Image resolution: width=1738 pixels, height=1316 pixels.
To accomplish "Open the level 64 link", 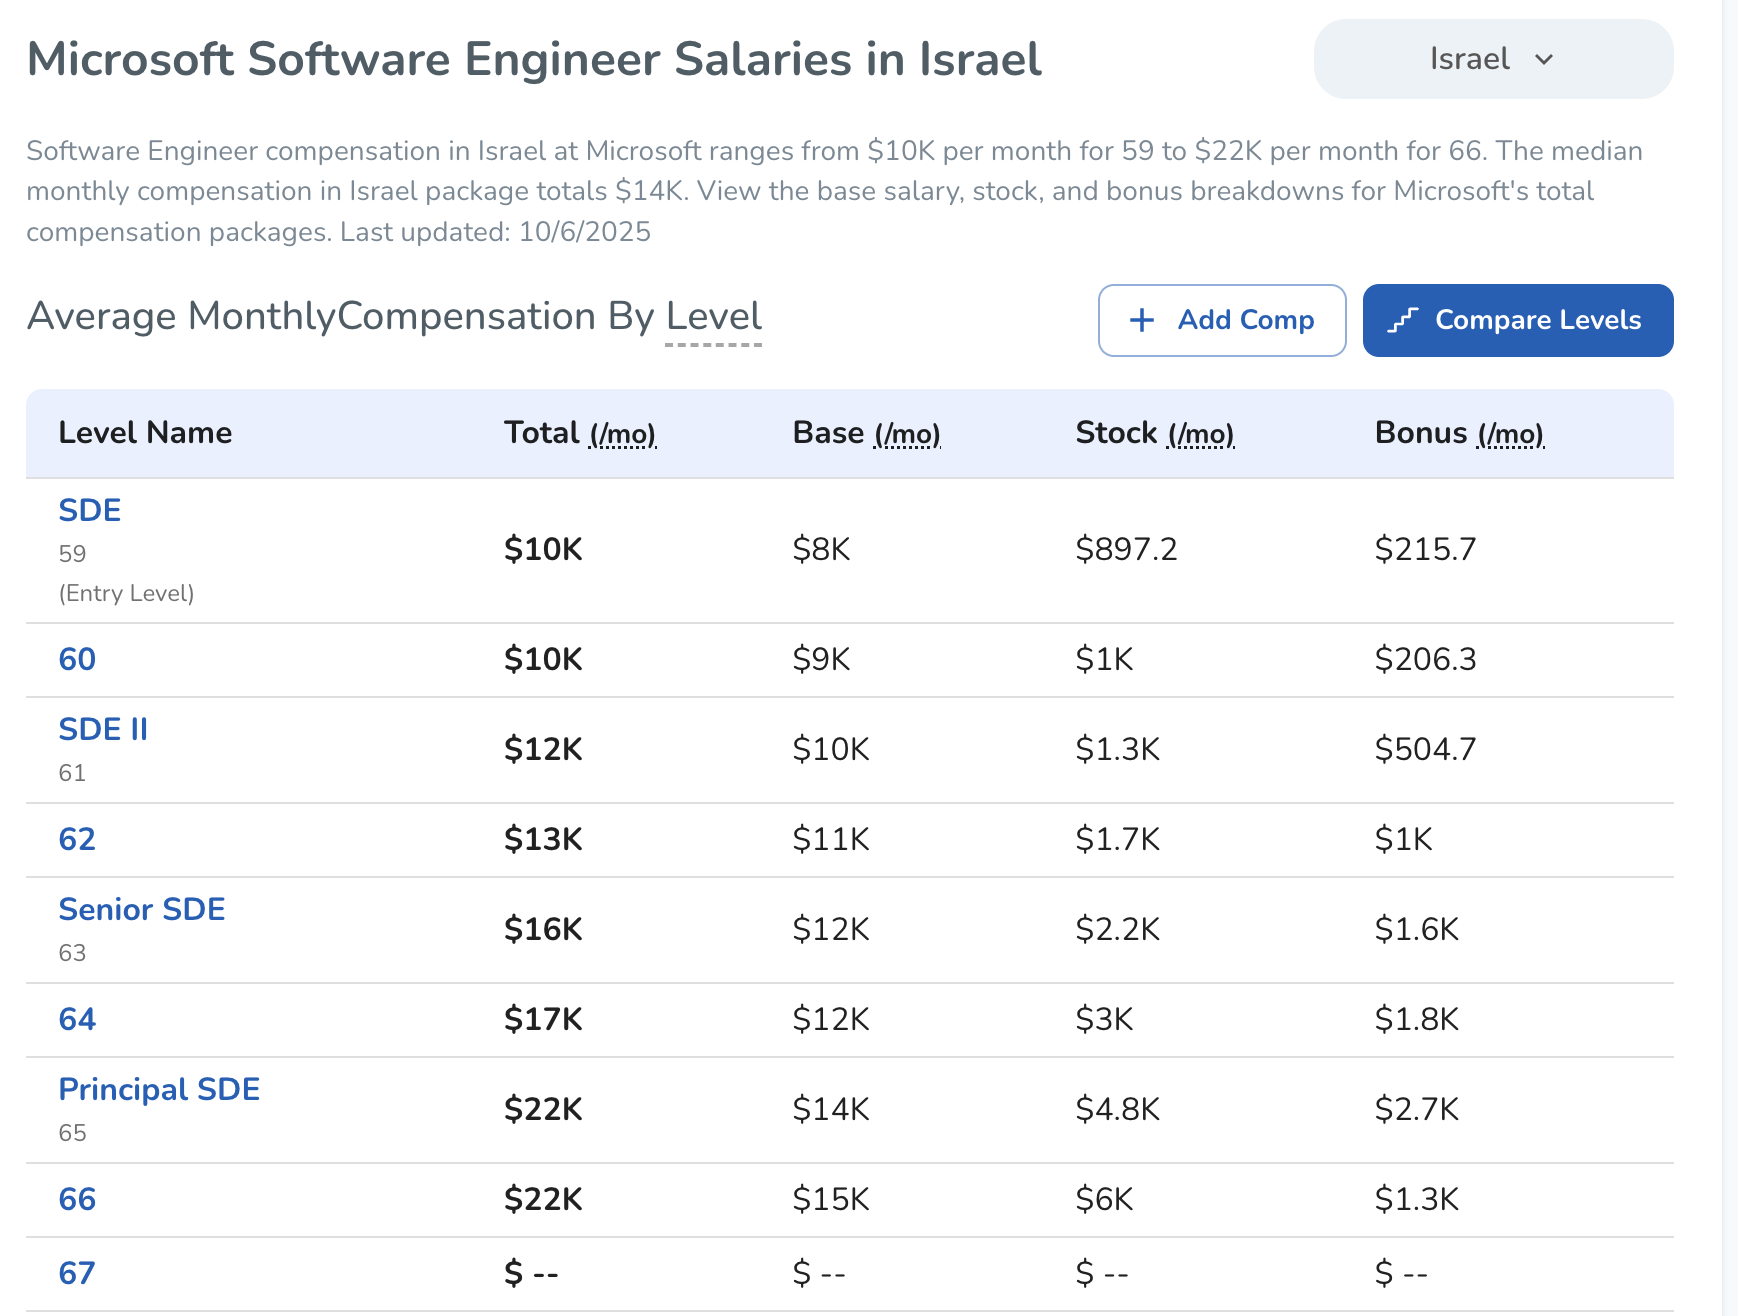I will pos(77,1019).
